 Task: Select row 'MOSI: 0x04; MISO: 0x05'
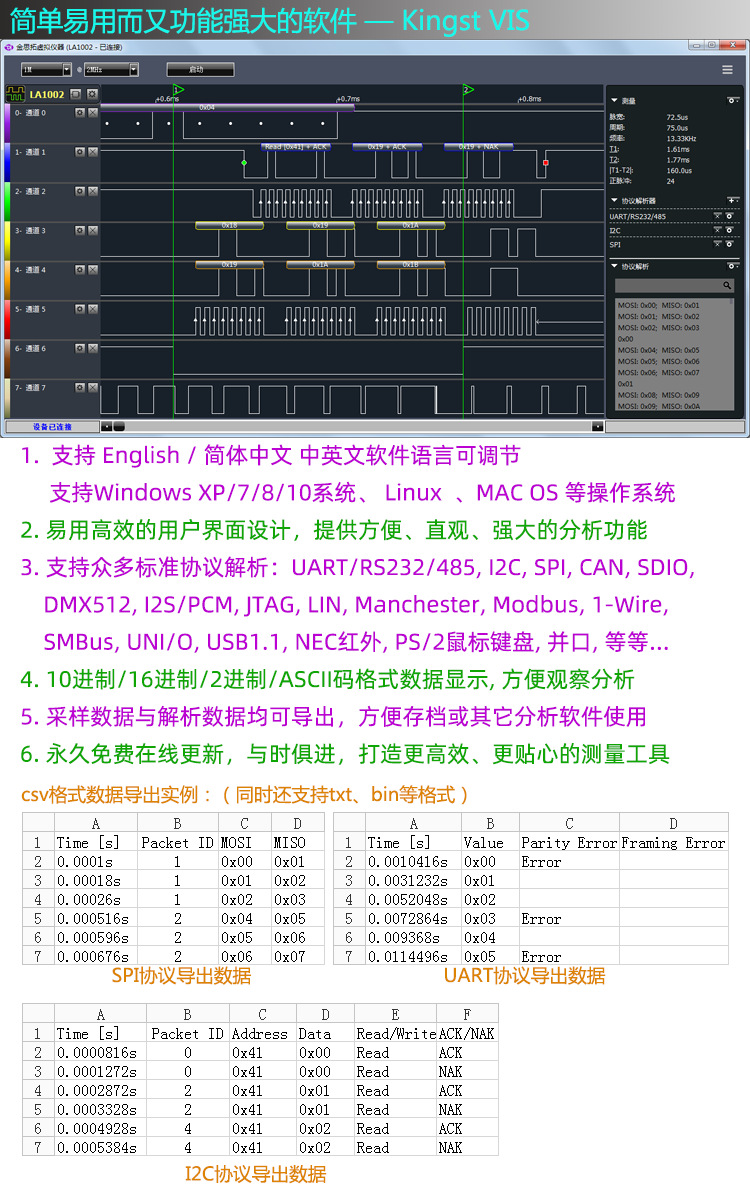pos(659,351)
